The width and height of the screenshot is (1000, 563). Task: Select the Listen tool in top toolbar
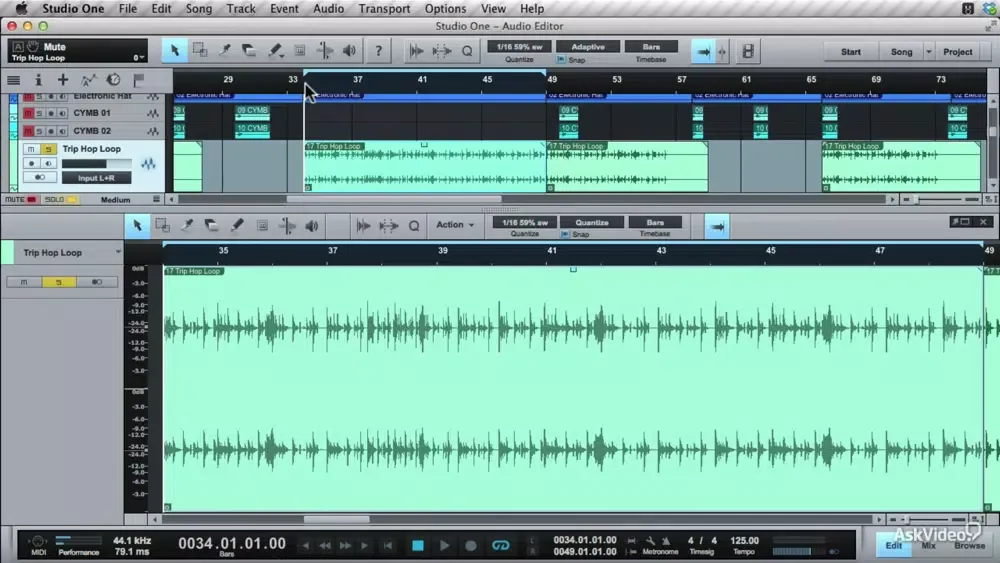[349, 50]
